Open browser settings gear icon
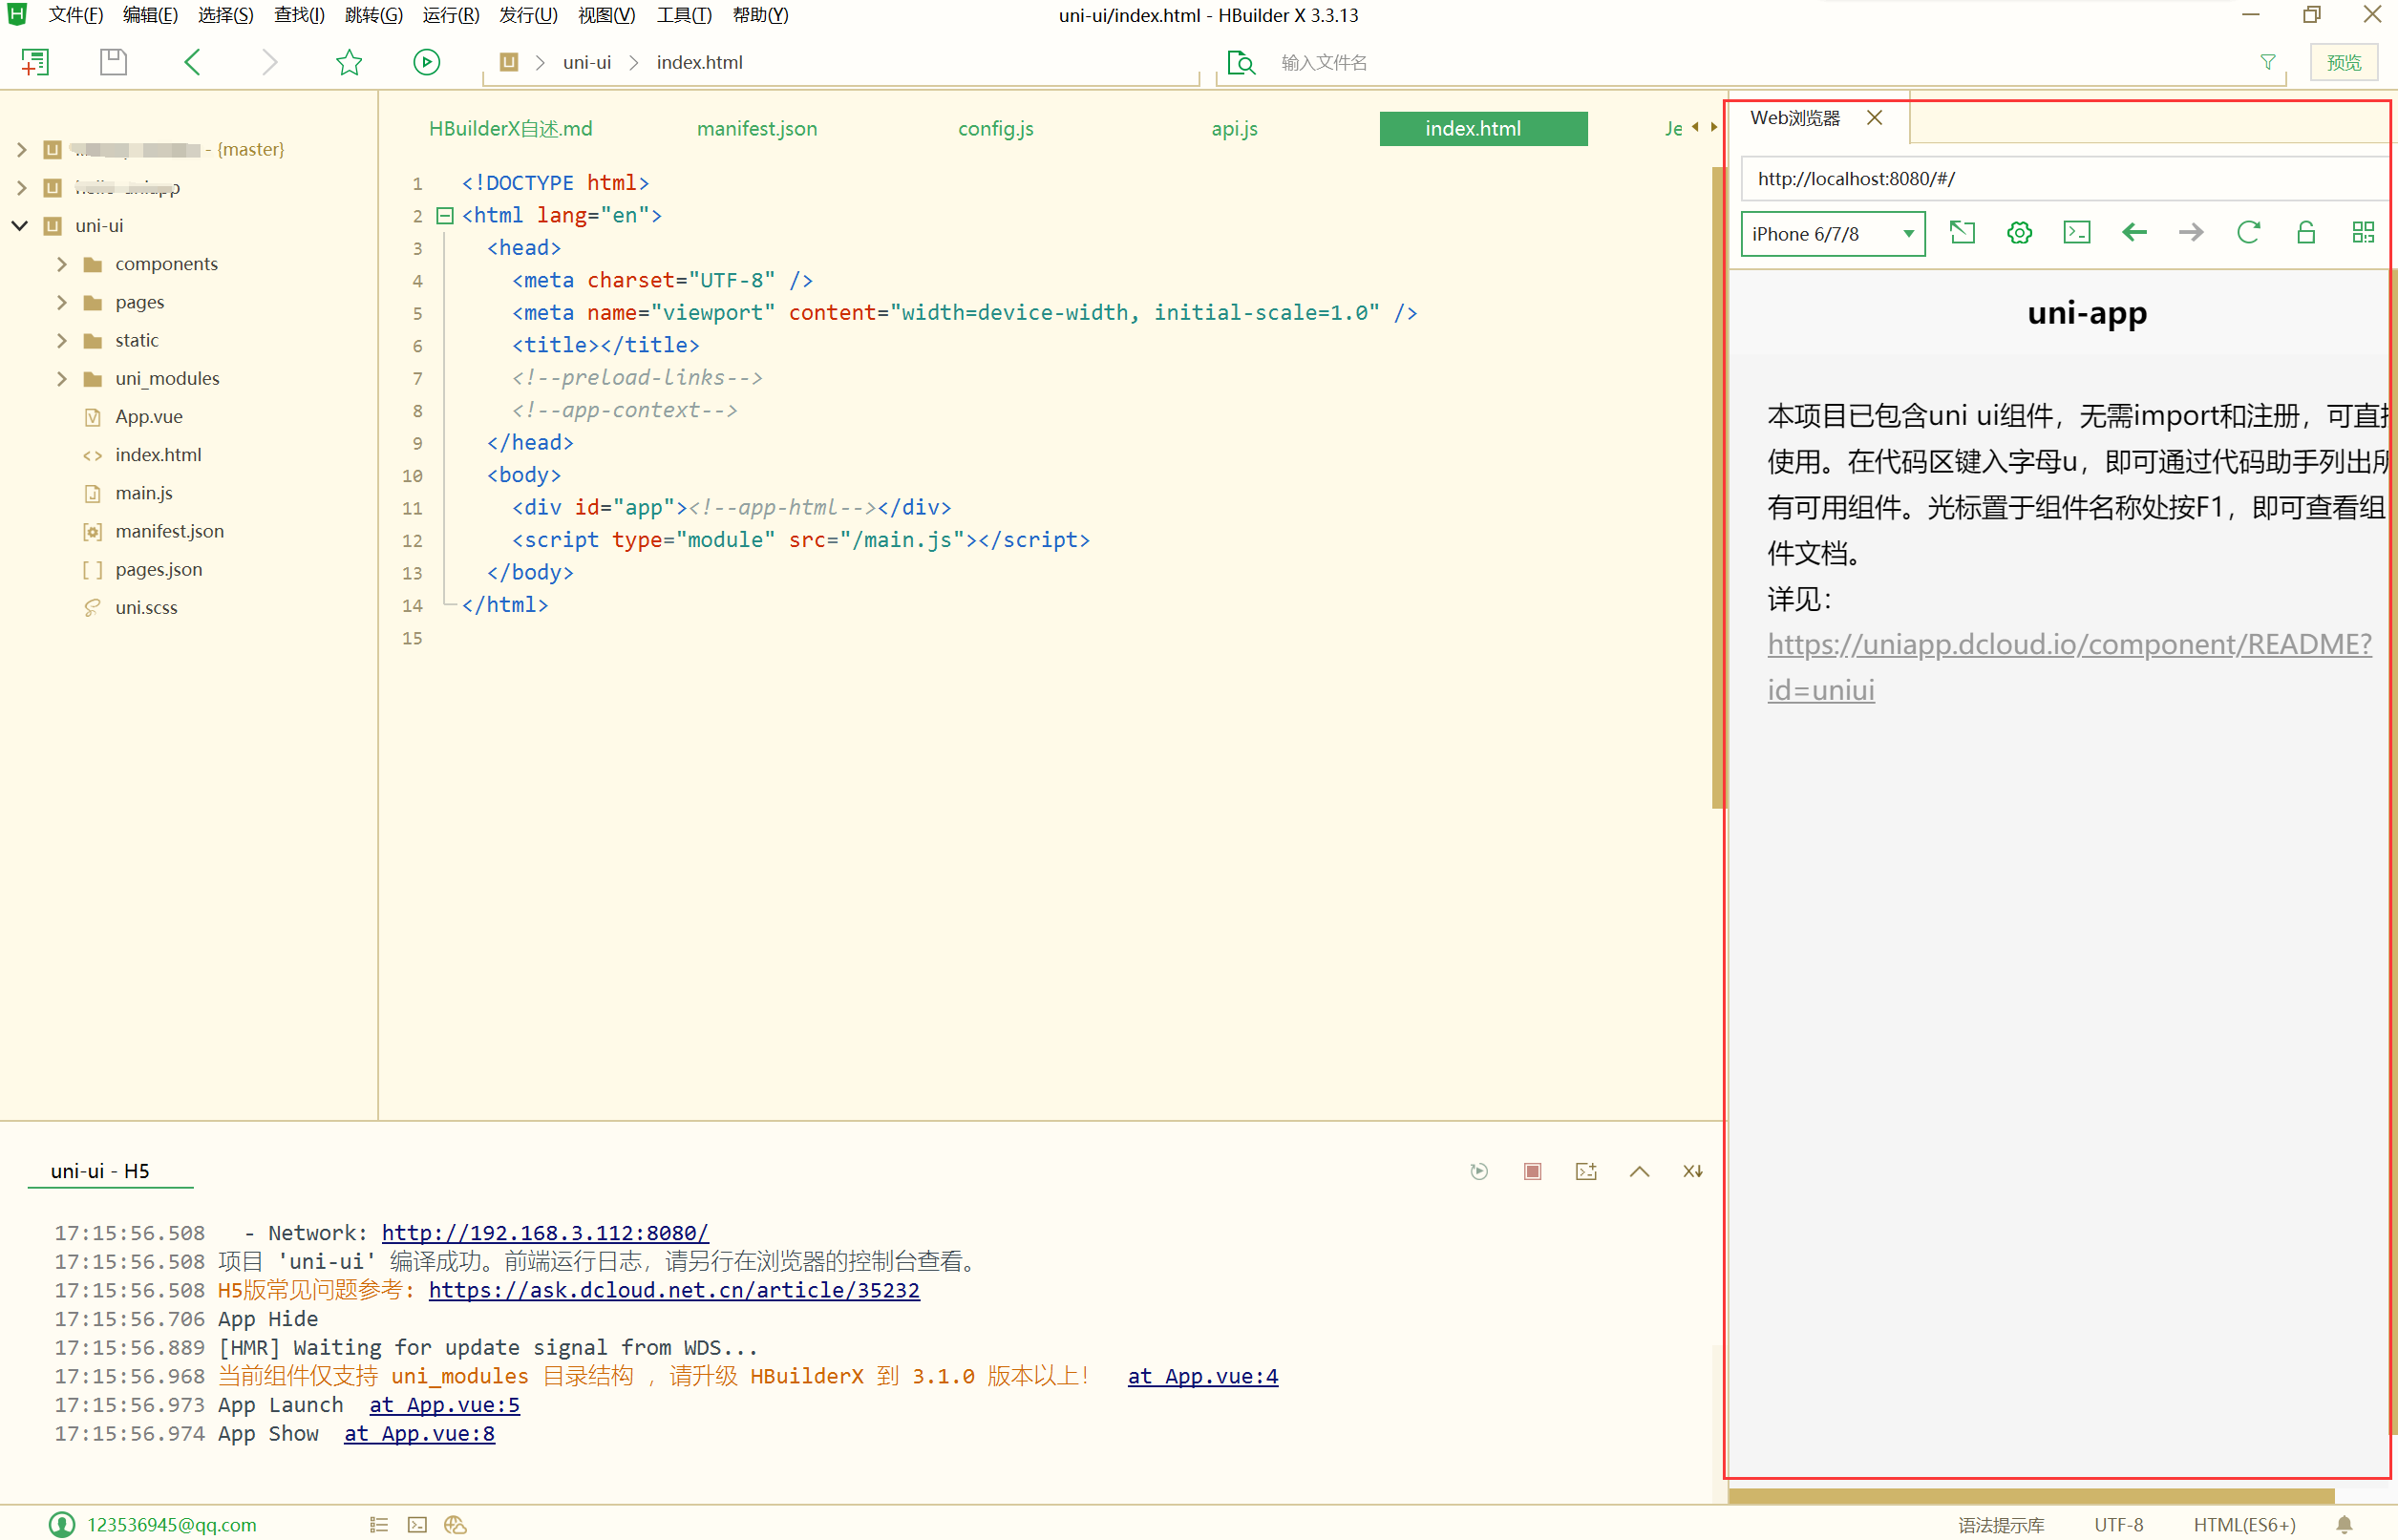 point(2019,233)
